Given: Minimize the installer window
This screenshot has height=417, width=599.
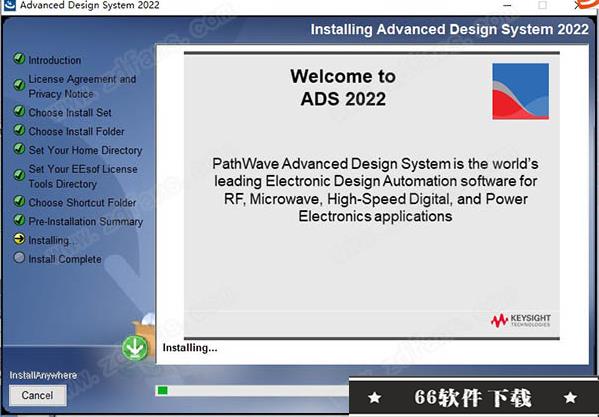Looking at the screenshot, I should point(507,5).
